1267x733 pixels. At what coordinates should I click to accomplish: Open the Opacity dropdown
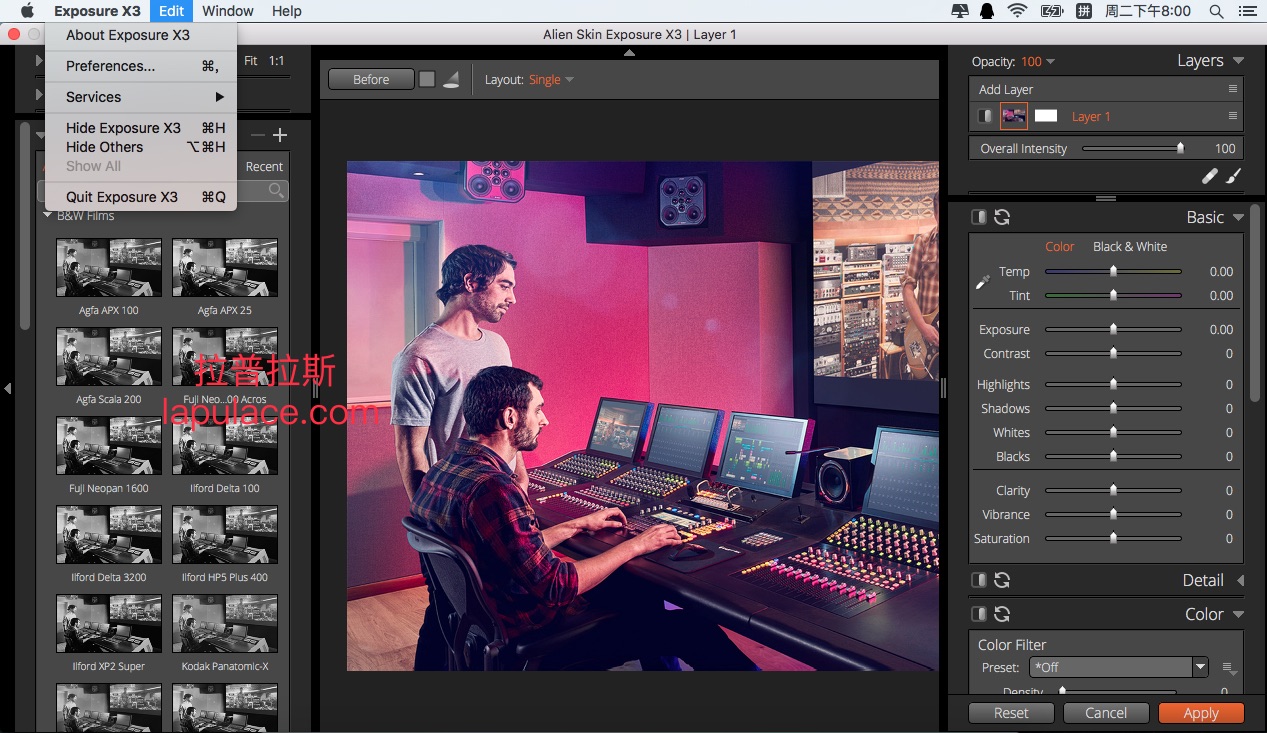pos(1038,62)
